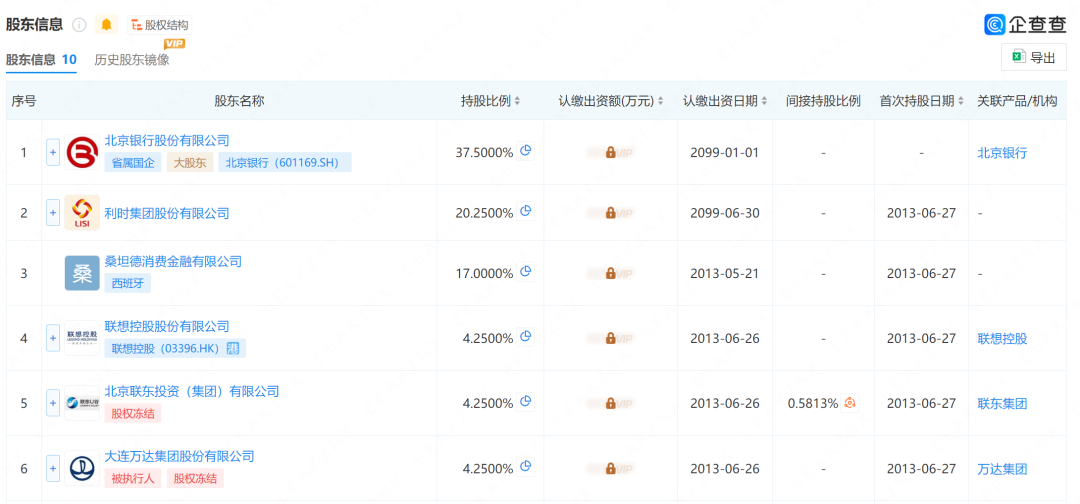Viewport: 1080px width, 504px height.
Task: Click the info icon next to 股东信息 heading
Action: (79, 25)
